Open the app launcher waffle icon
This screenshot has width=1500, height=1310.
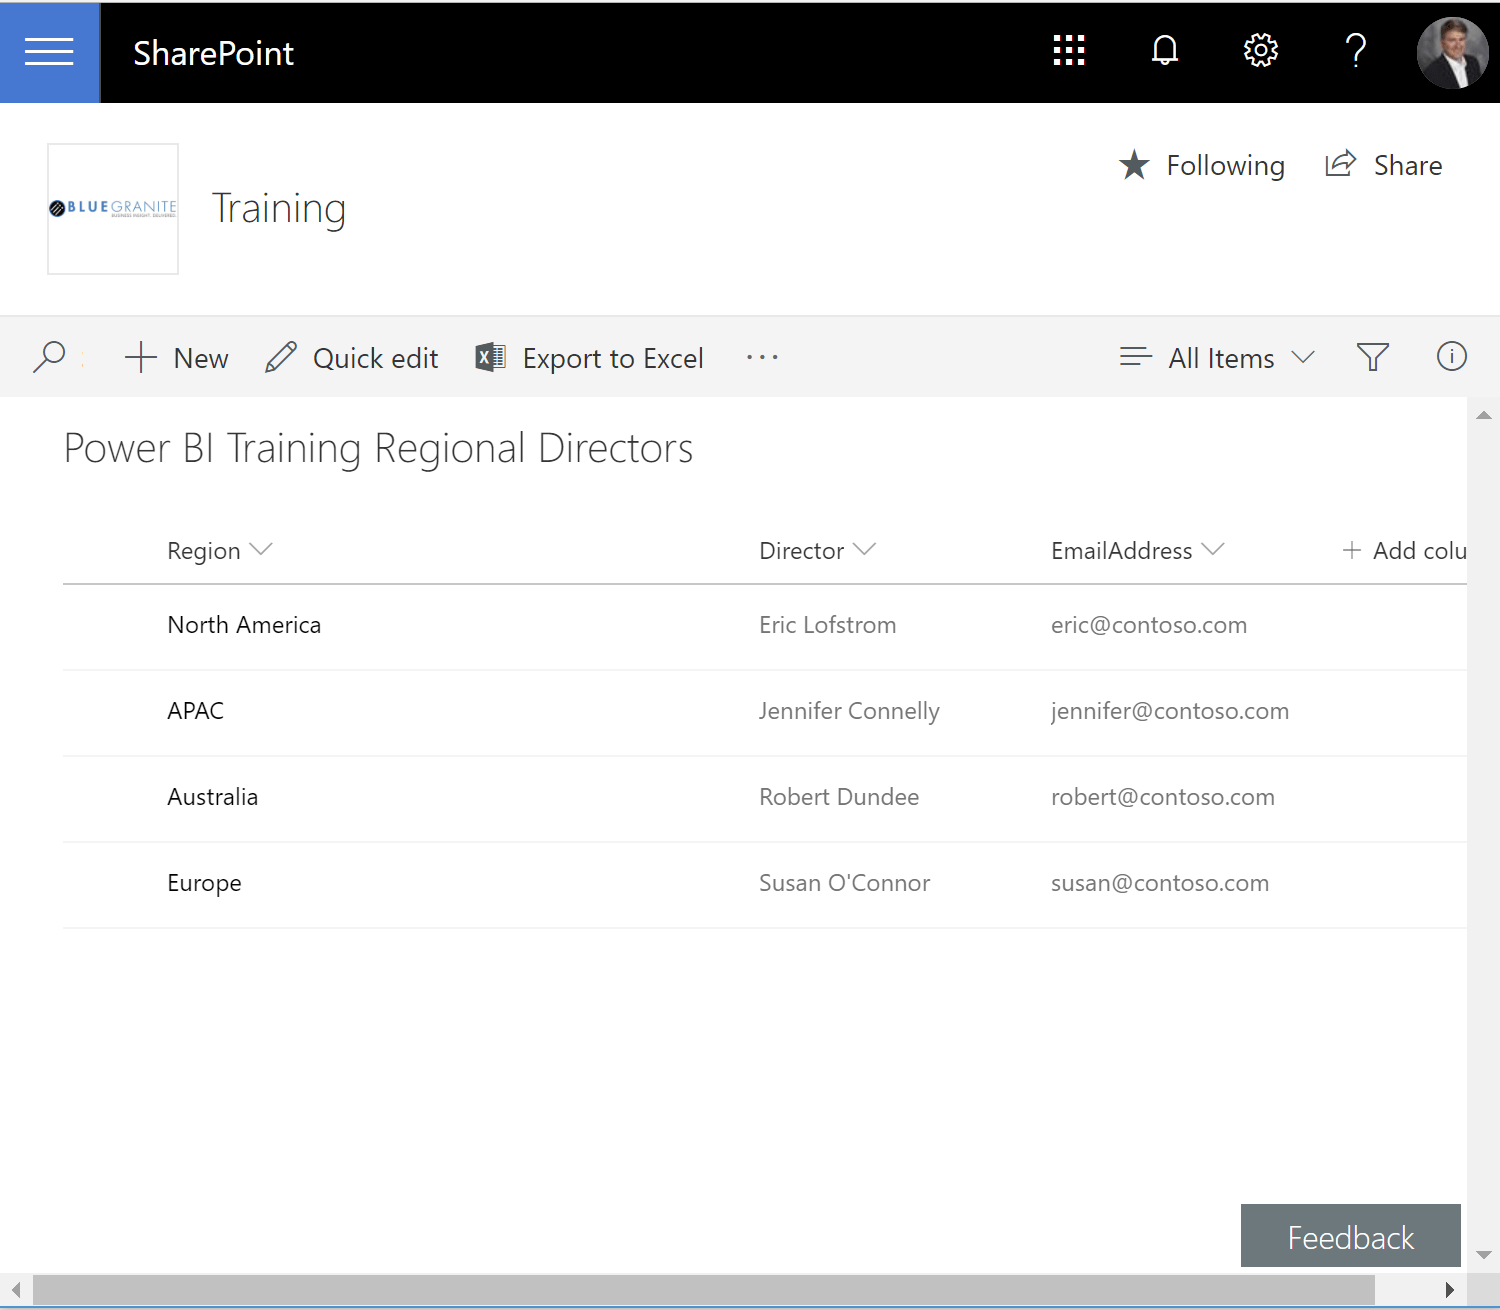1068,50
